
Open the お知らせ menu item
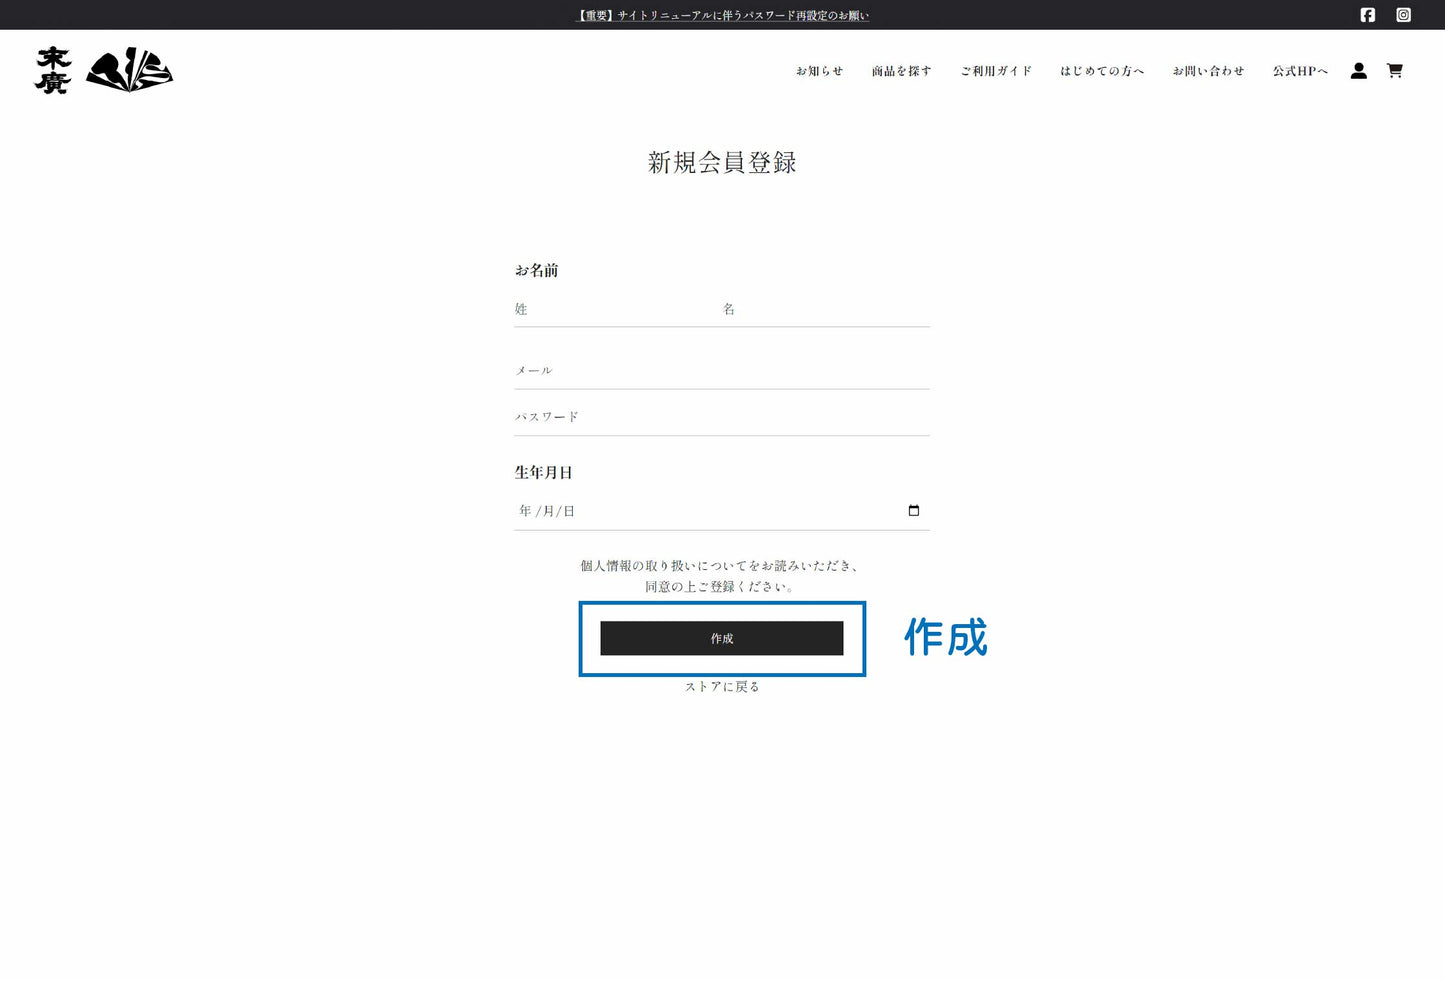[819, 71]
